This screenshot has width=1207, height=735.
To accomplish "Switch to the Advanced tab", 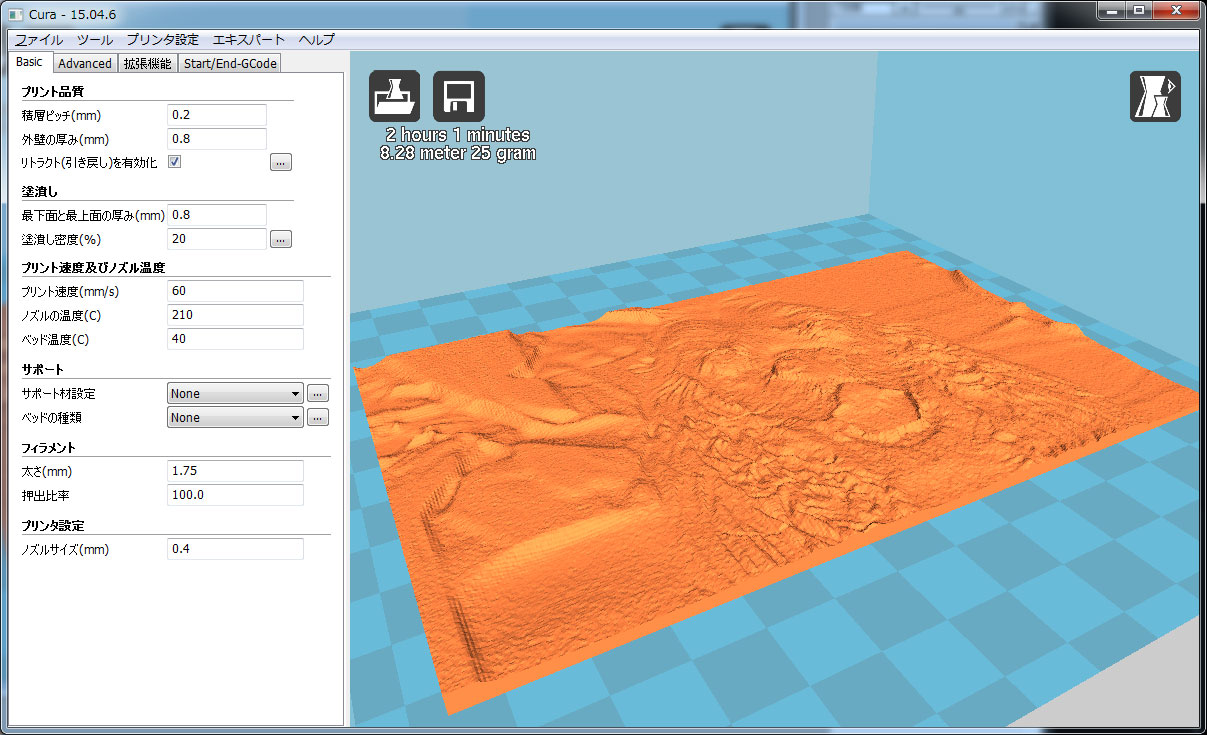I will click(85, 63).
